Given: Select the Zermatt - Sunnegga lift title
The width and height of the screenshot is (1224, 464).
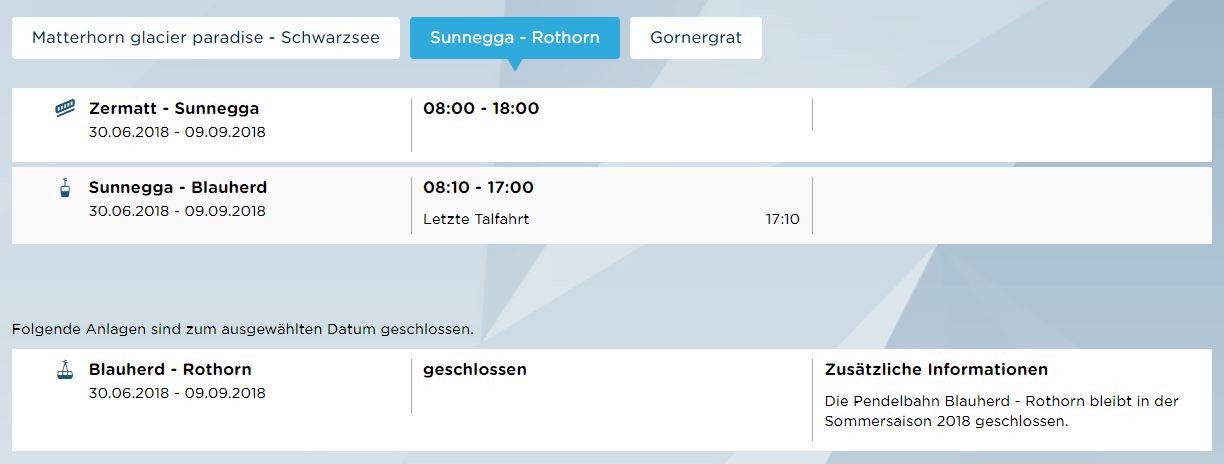Looking at the screenshot, I should [174, 108].
